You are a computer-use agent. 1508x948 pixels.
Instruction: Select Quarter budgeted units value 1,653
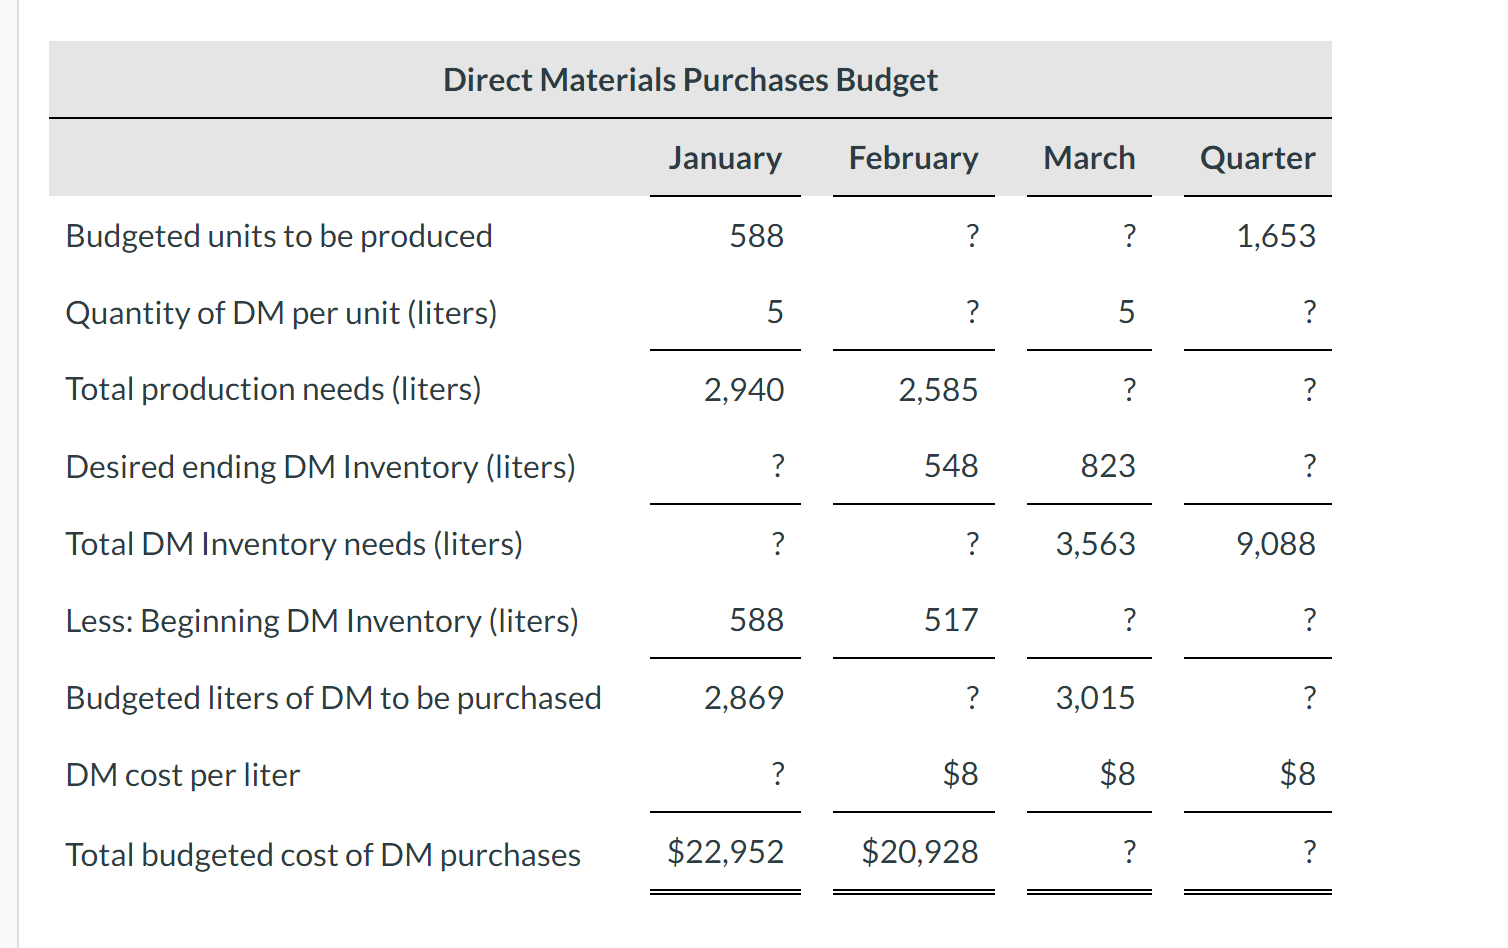(x=1276, y=236)
